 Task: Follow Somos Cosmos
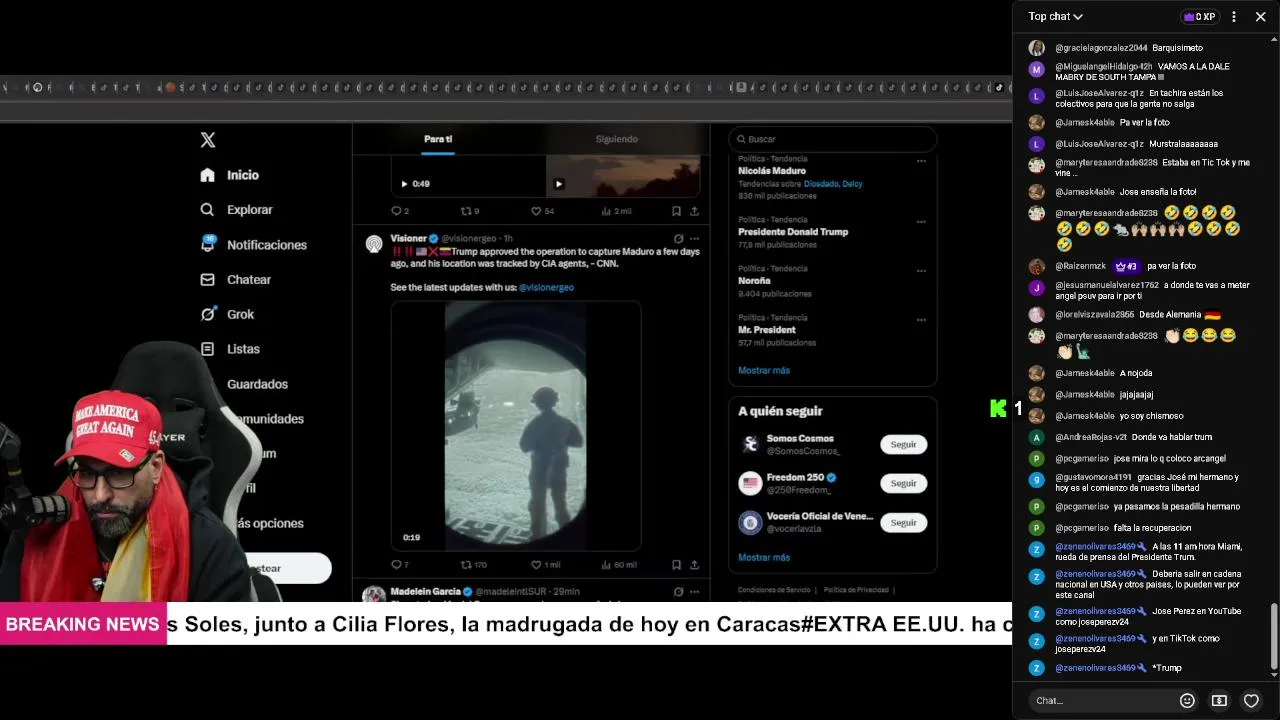pyautogui.click(x=904, y=444)
